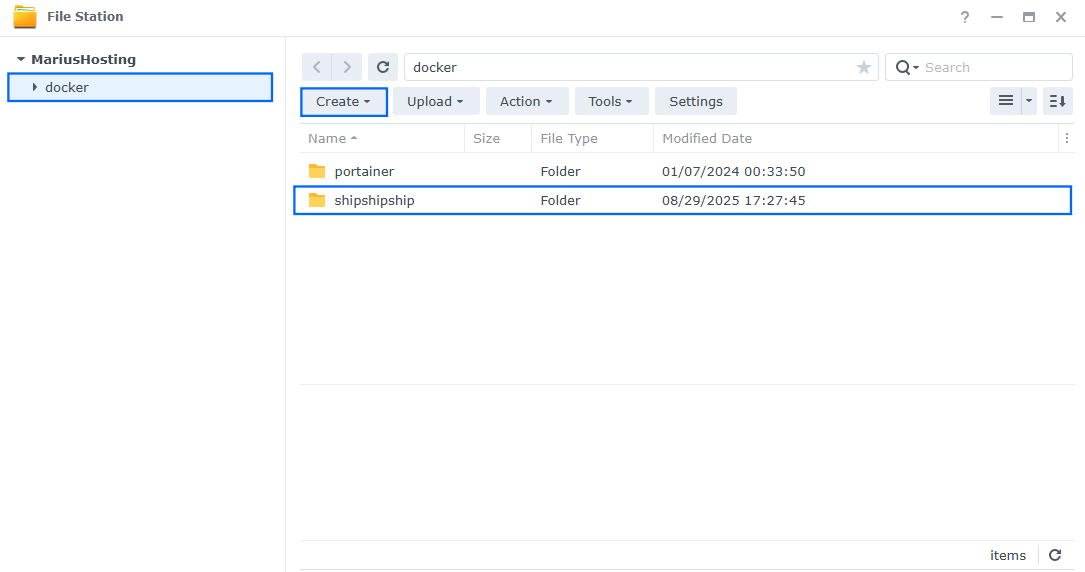Click the Settings button
This screenshot has height=572, width=1085.
(x=695, y=101)
